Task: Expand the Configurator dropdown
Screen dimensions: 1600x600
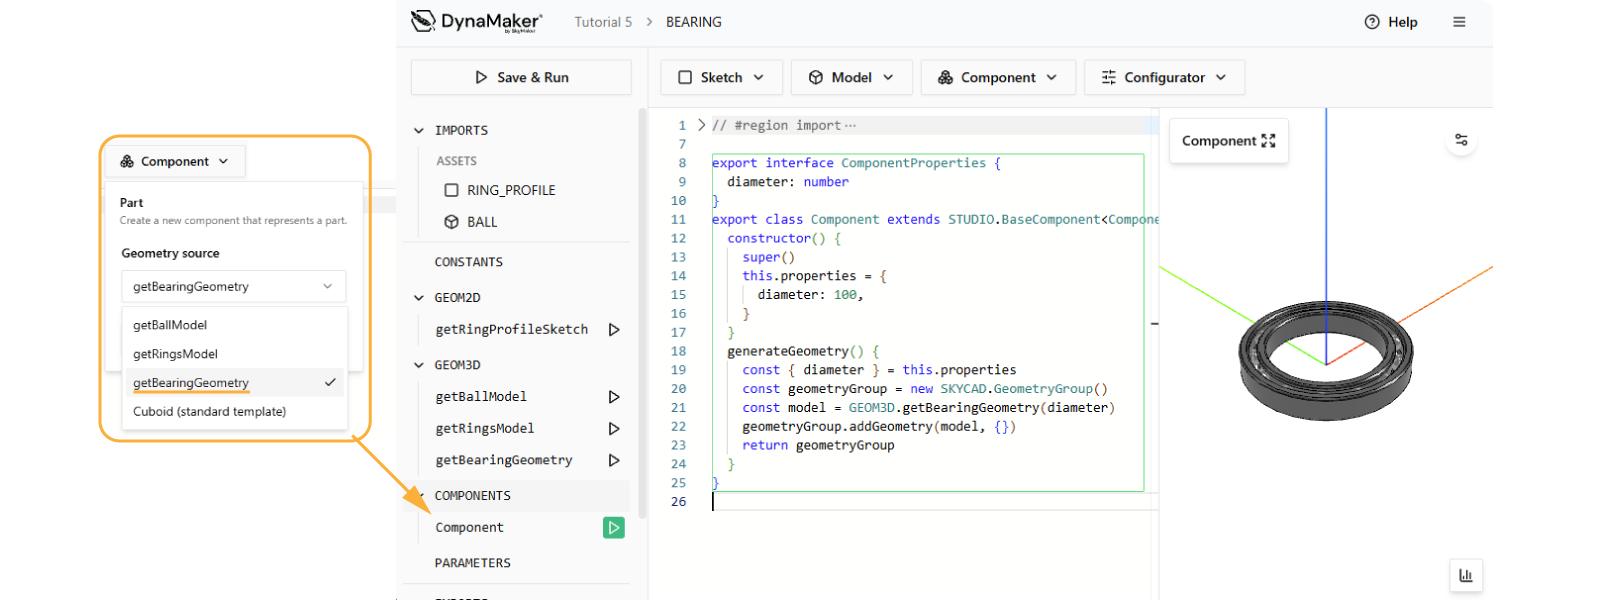Action: pos(1164,77)
